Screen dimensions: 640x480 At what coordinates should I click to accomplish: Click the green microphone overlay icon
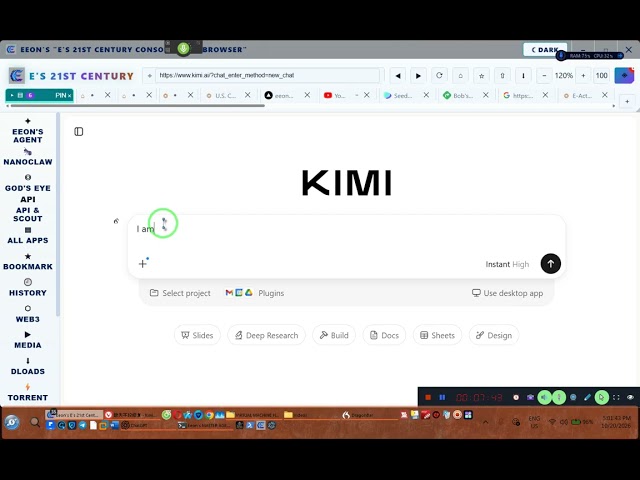tap(183, 49)
